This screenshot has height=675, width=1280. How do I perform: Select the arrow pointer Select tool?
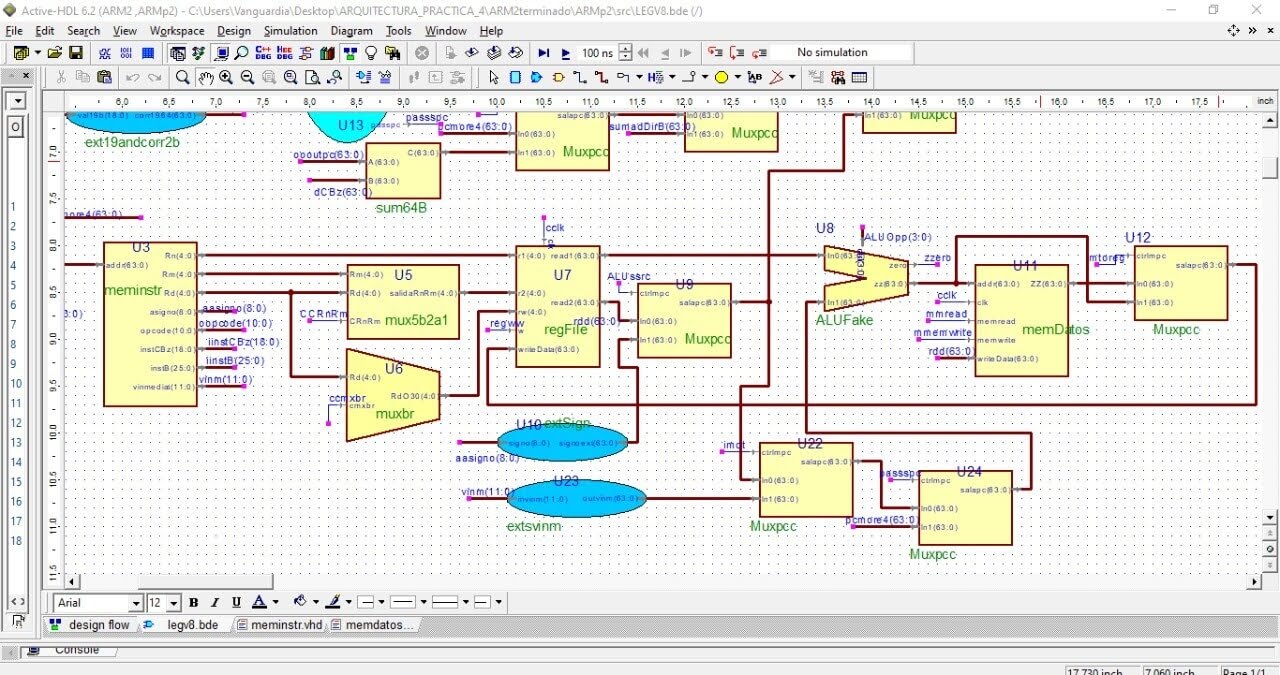(x=492, y=77)
